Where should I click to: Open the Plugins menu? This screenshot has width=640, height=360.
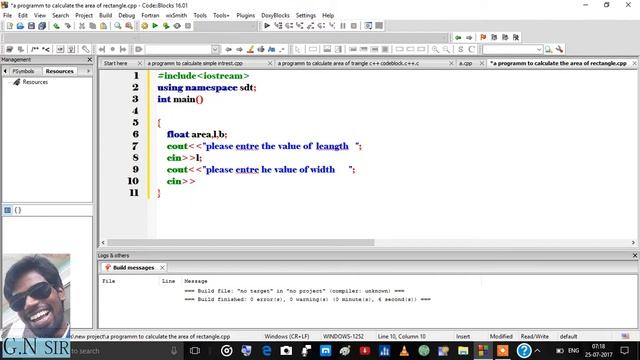click(245, 16)
